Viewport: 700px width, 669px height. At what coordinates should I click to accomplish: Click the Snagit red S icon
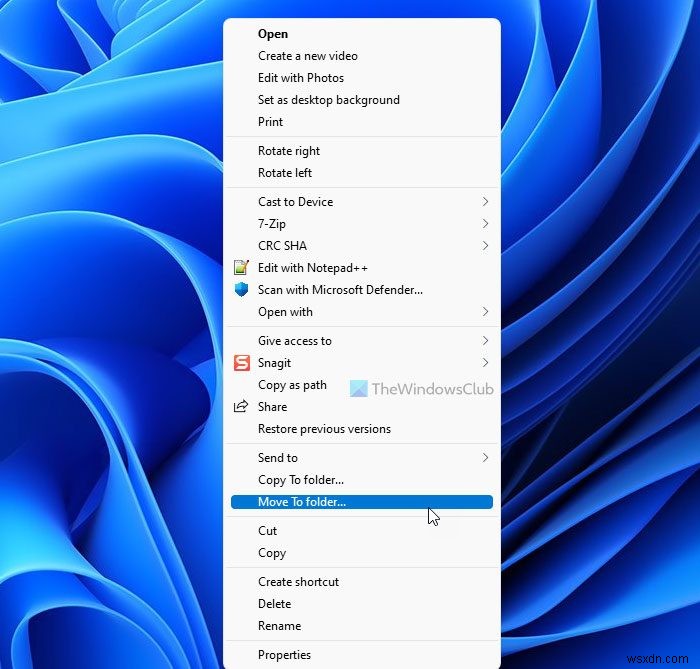[x=242, y=363]
